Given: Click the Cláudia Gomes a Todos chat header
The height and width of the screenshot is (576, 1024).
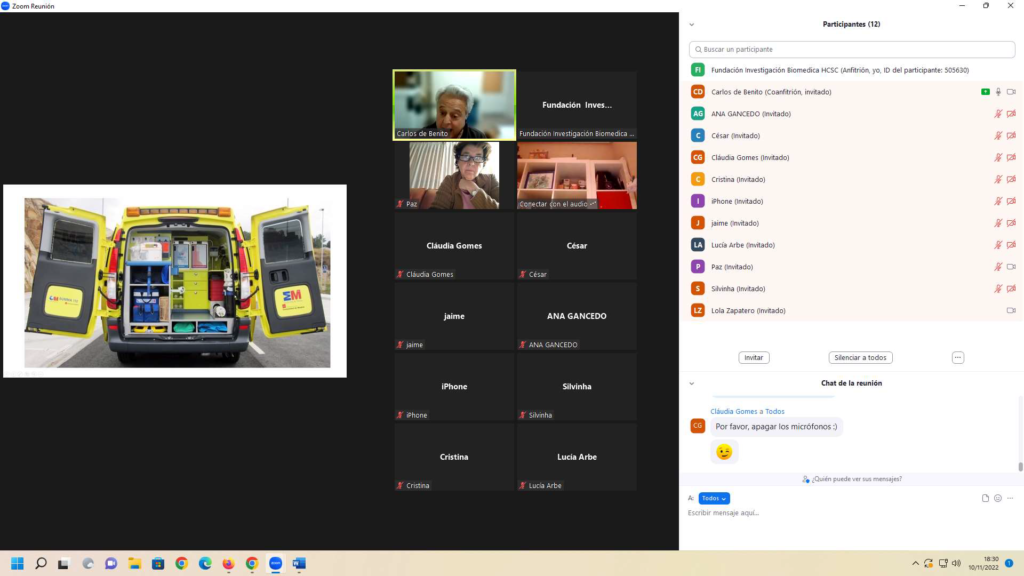Looking at the screenshot, I should 747,411.
